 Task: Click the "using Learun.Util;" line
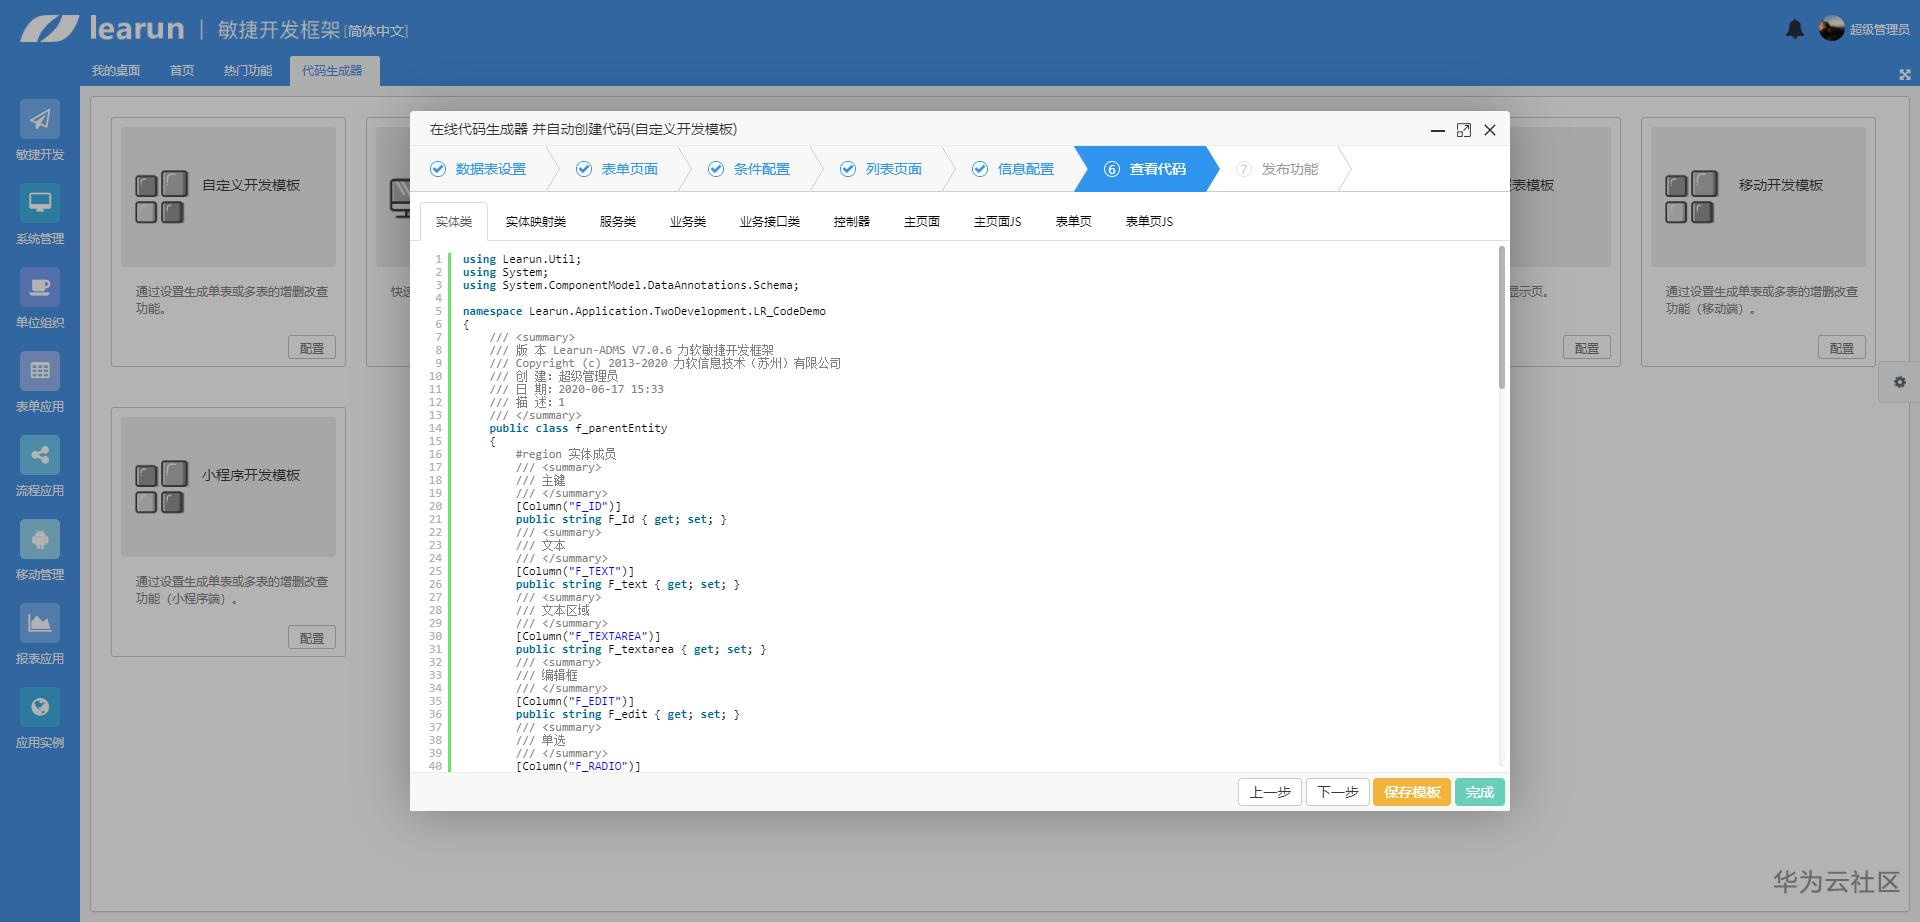point(522,259)
